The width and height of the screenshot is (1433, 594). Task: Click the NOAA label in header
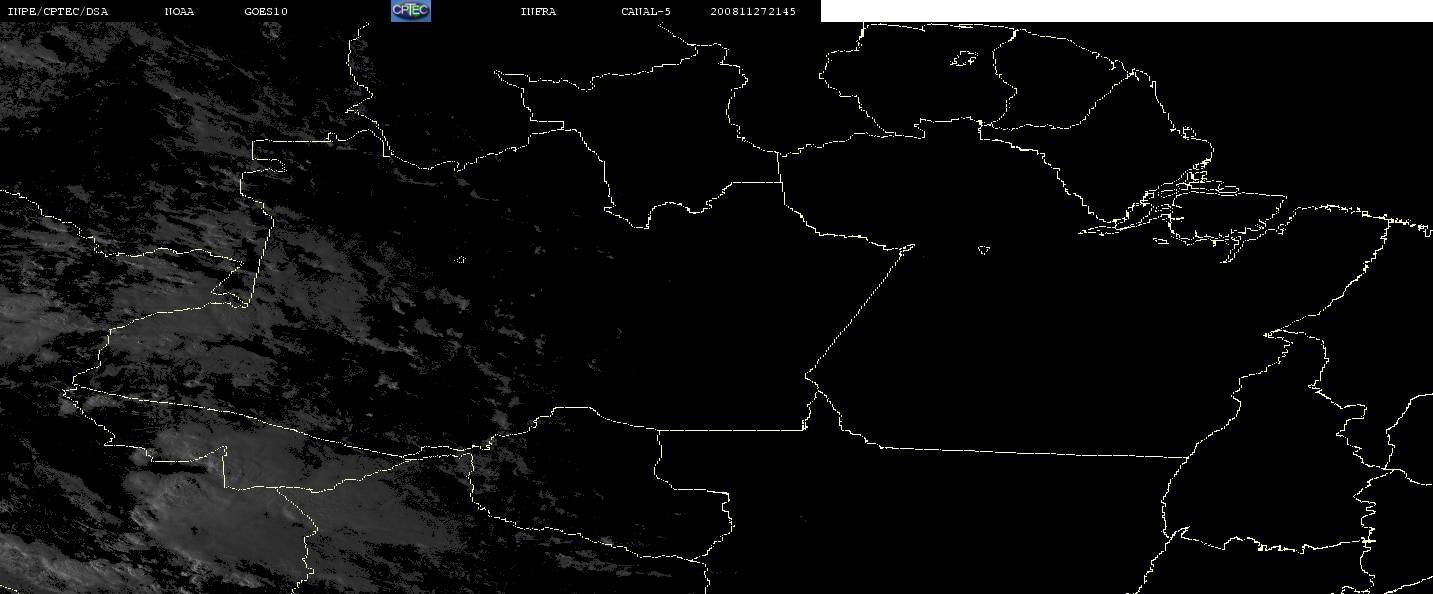[180, 12]
